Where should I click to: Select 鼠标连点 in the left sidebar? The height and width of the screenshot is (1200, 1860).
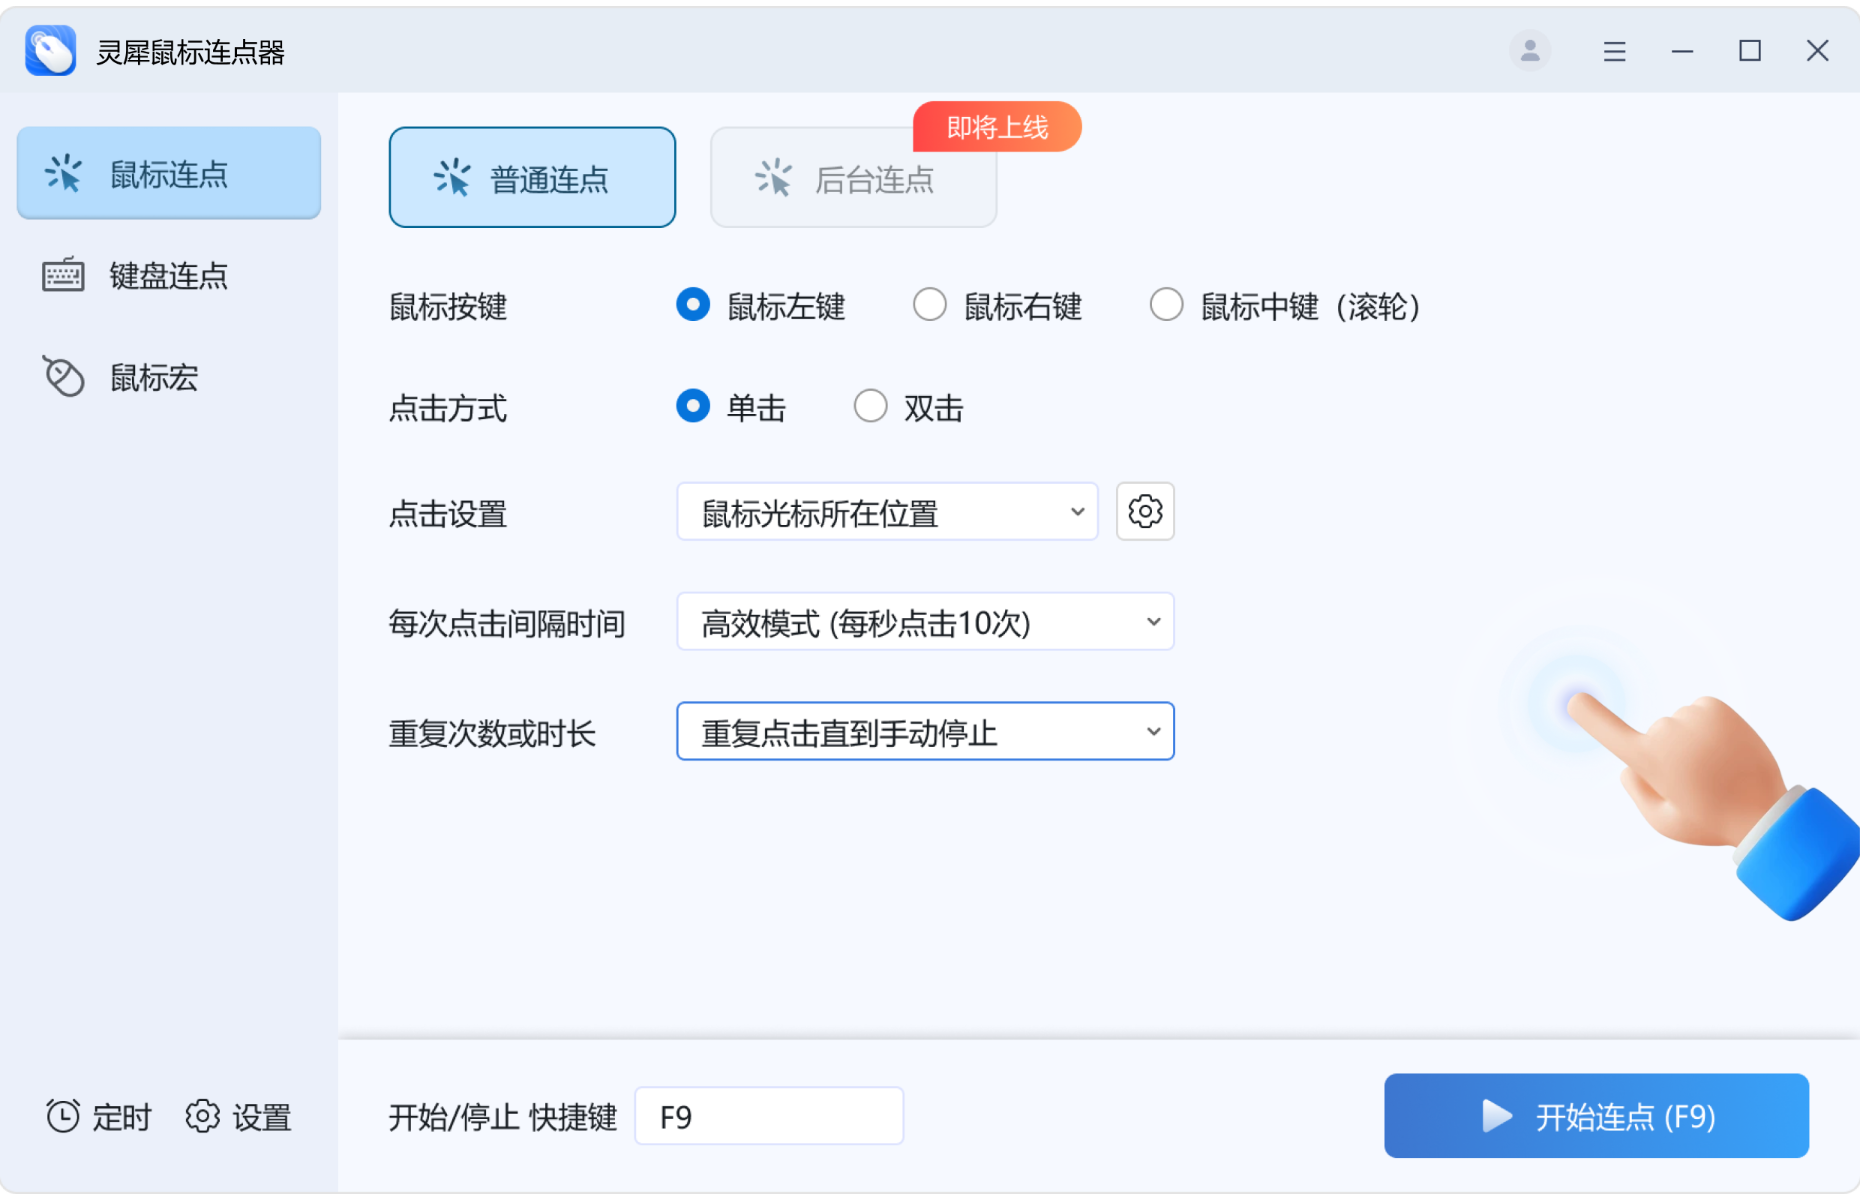point(168,173)
